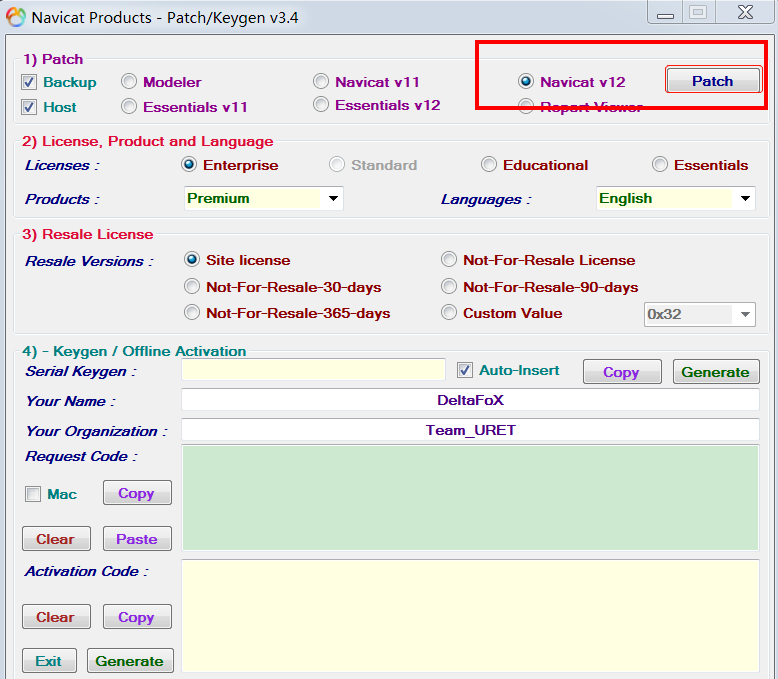Image resolution: width=778 pixels, height=679 pixels.
Task: Click the Your Name field containing DeltaFoX
Action: click(470, 400)
